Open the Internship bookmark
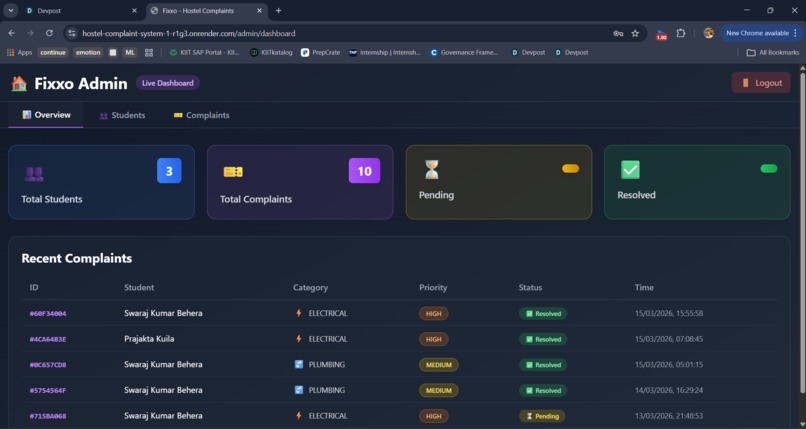 [384, 52]
